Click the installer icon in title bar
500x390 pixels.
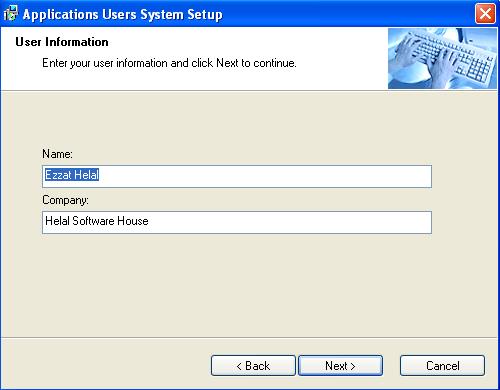point(11,14)
